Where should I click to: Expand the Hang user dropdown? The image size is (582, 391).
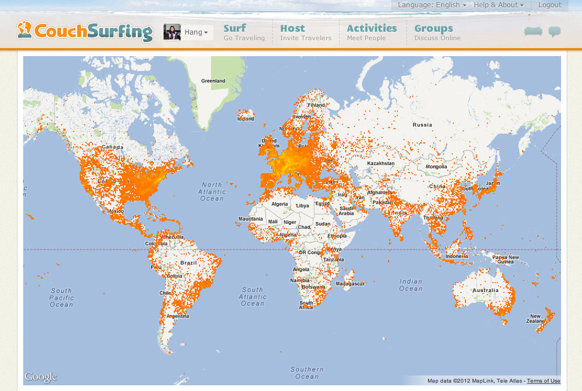[x=196, y=32]
